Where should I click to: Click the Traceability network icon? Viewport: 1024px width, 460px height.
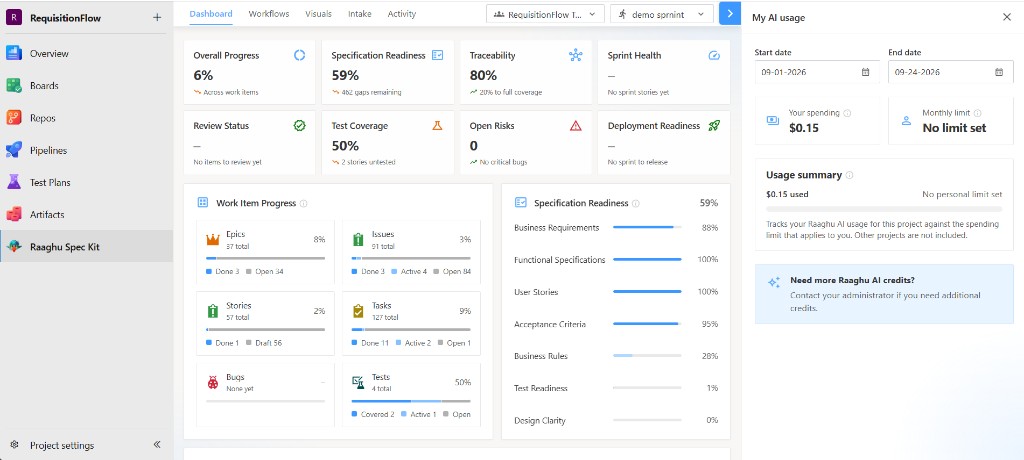[575, 56]
